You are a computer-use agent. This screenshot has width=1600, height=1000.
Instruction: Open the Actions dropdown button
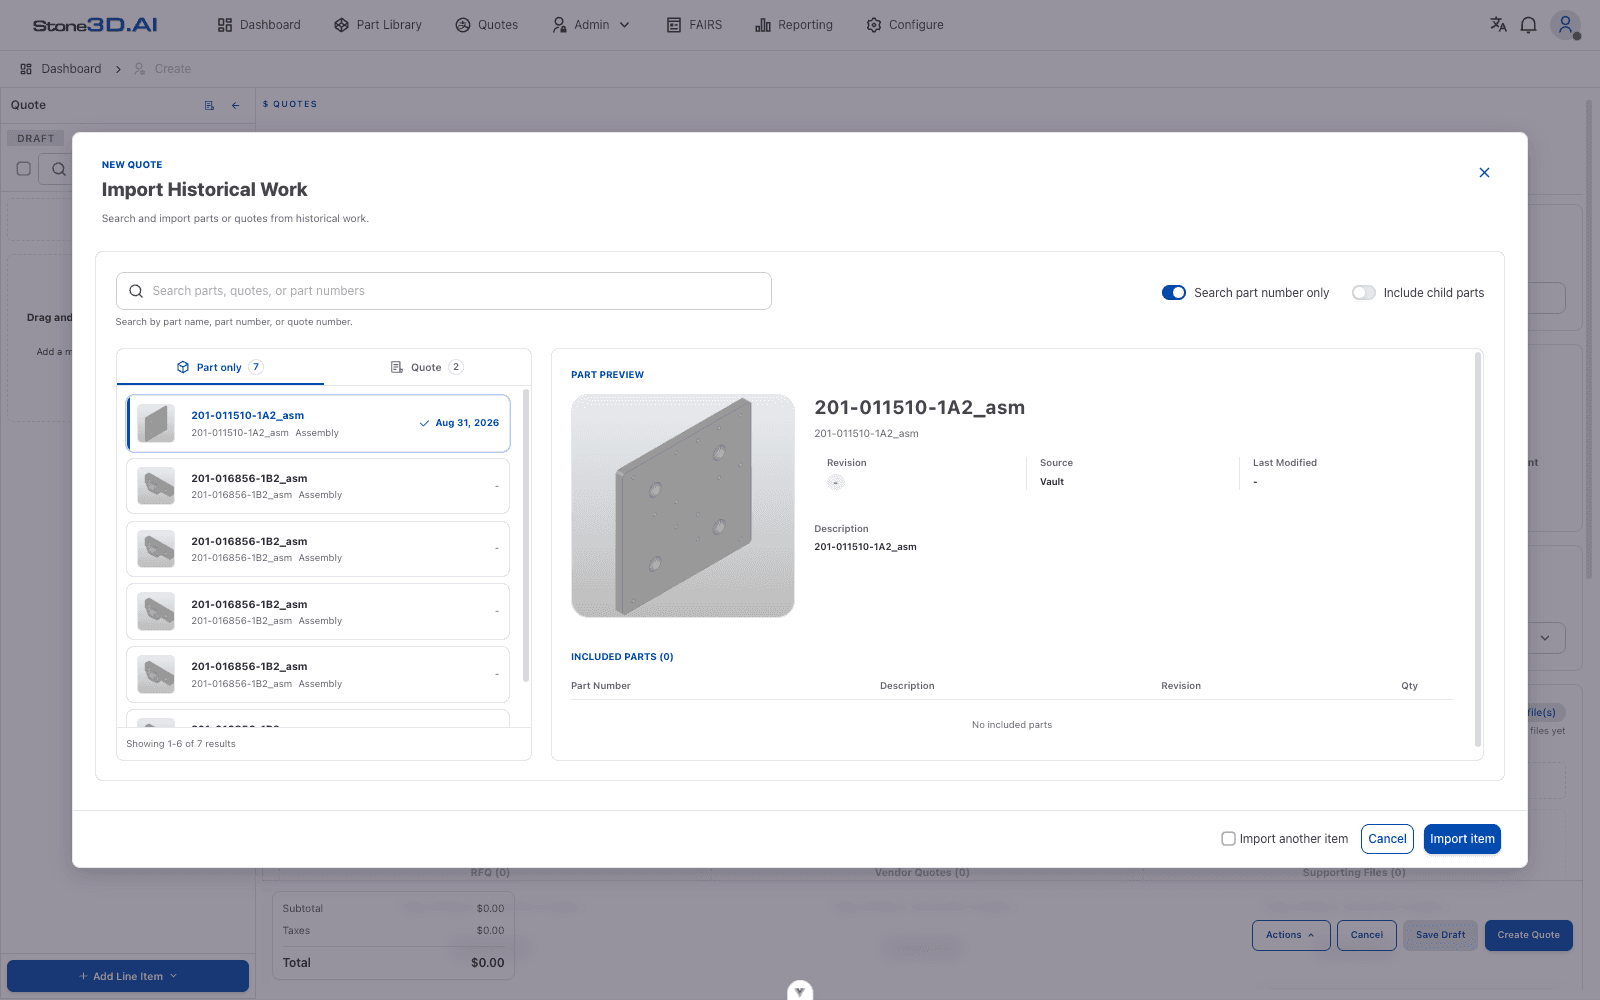1291,935
